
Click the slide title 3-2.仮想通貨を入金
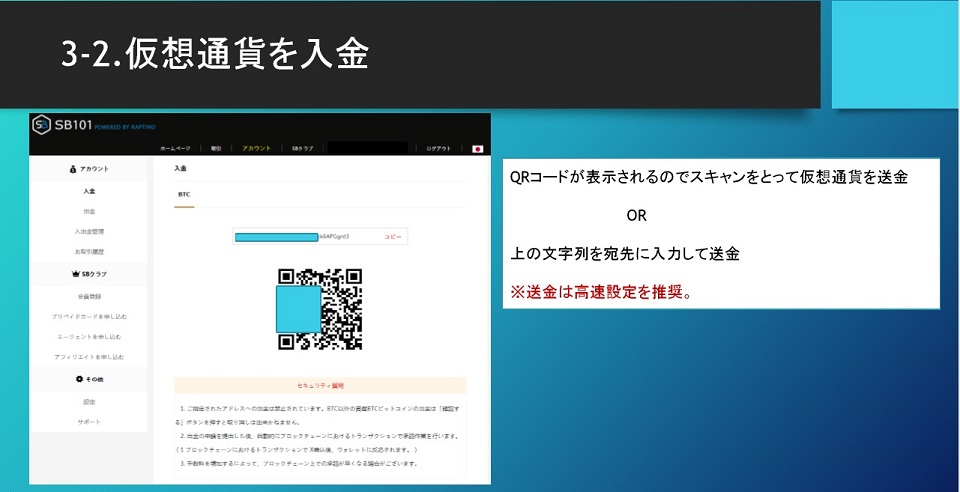click(215, 54)
